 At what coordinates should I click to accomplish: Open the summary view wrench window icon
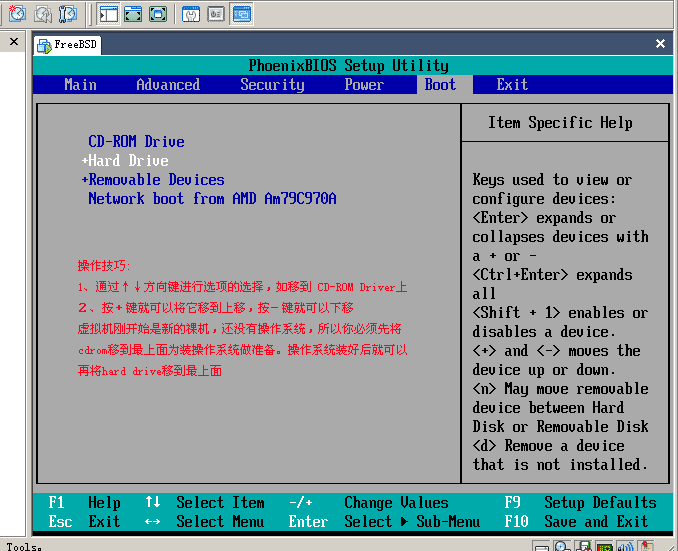(191, 14)
